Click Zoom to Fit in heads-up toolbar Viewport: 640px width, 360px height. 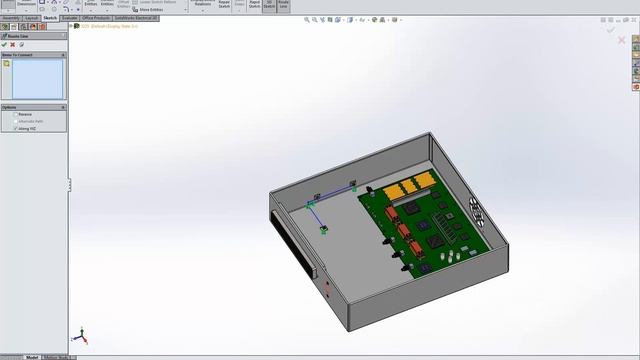[307, 20]
